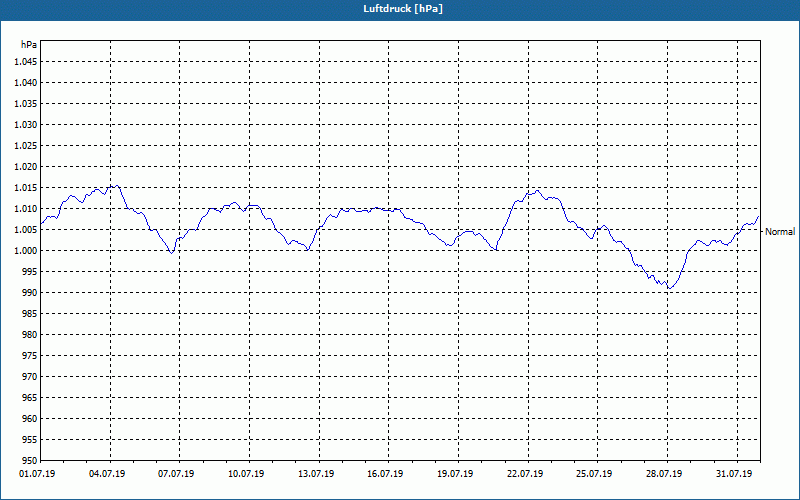The image size is (800, 500).
Task: Select the 28.07.19 date label
Action: pos(664,474)
